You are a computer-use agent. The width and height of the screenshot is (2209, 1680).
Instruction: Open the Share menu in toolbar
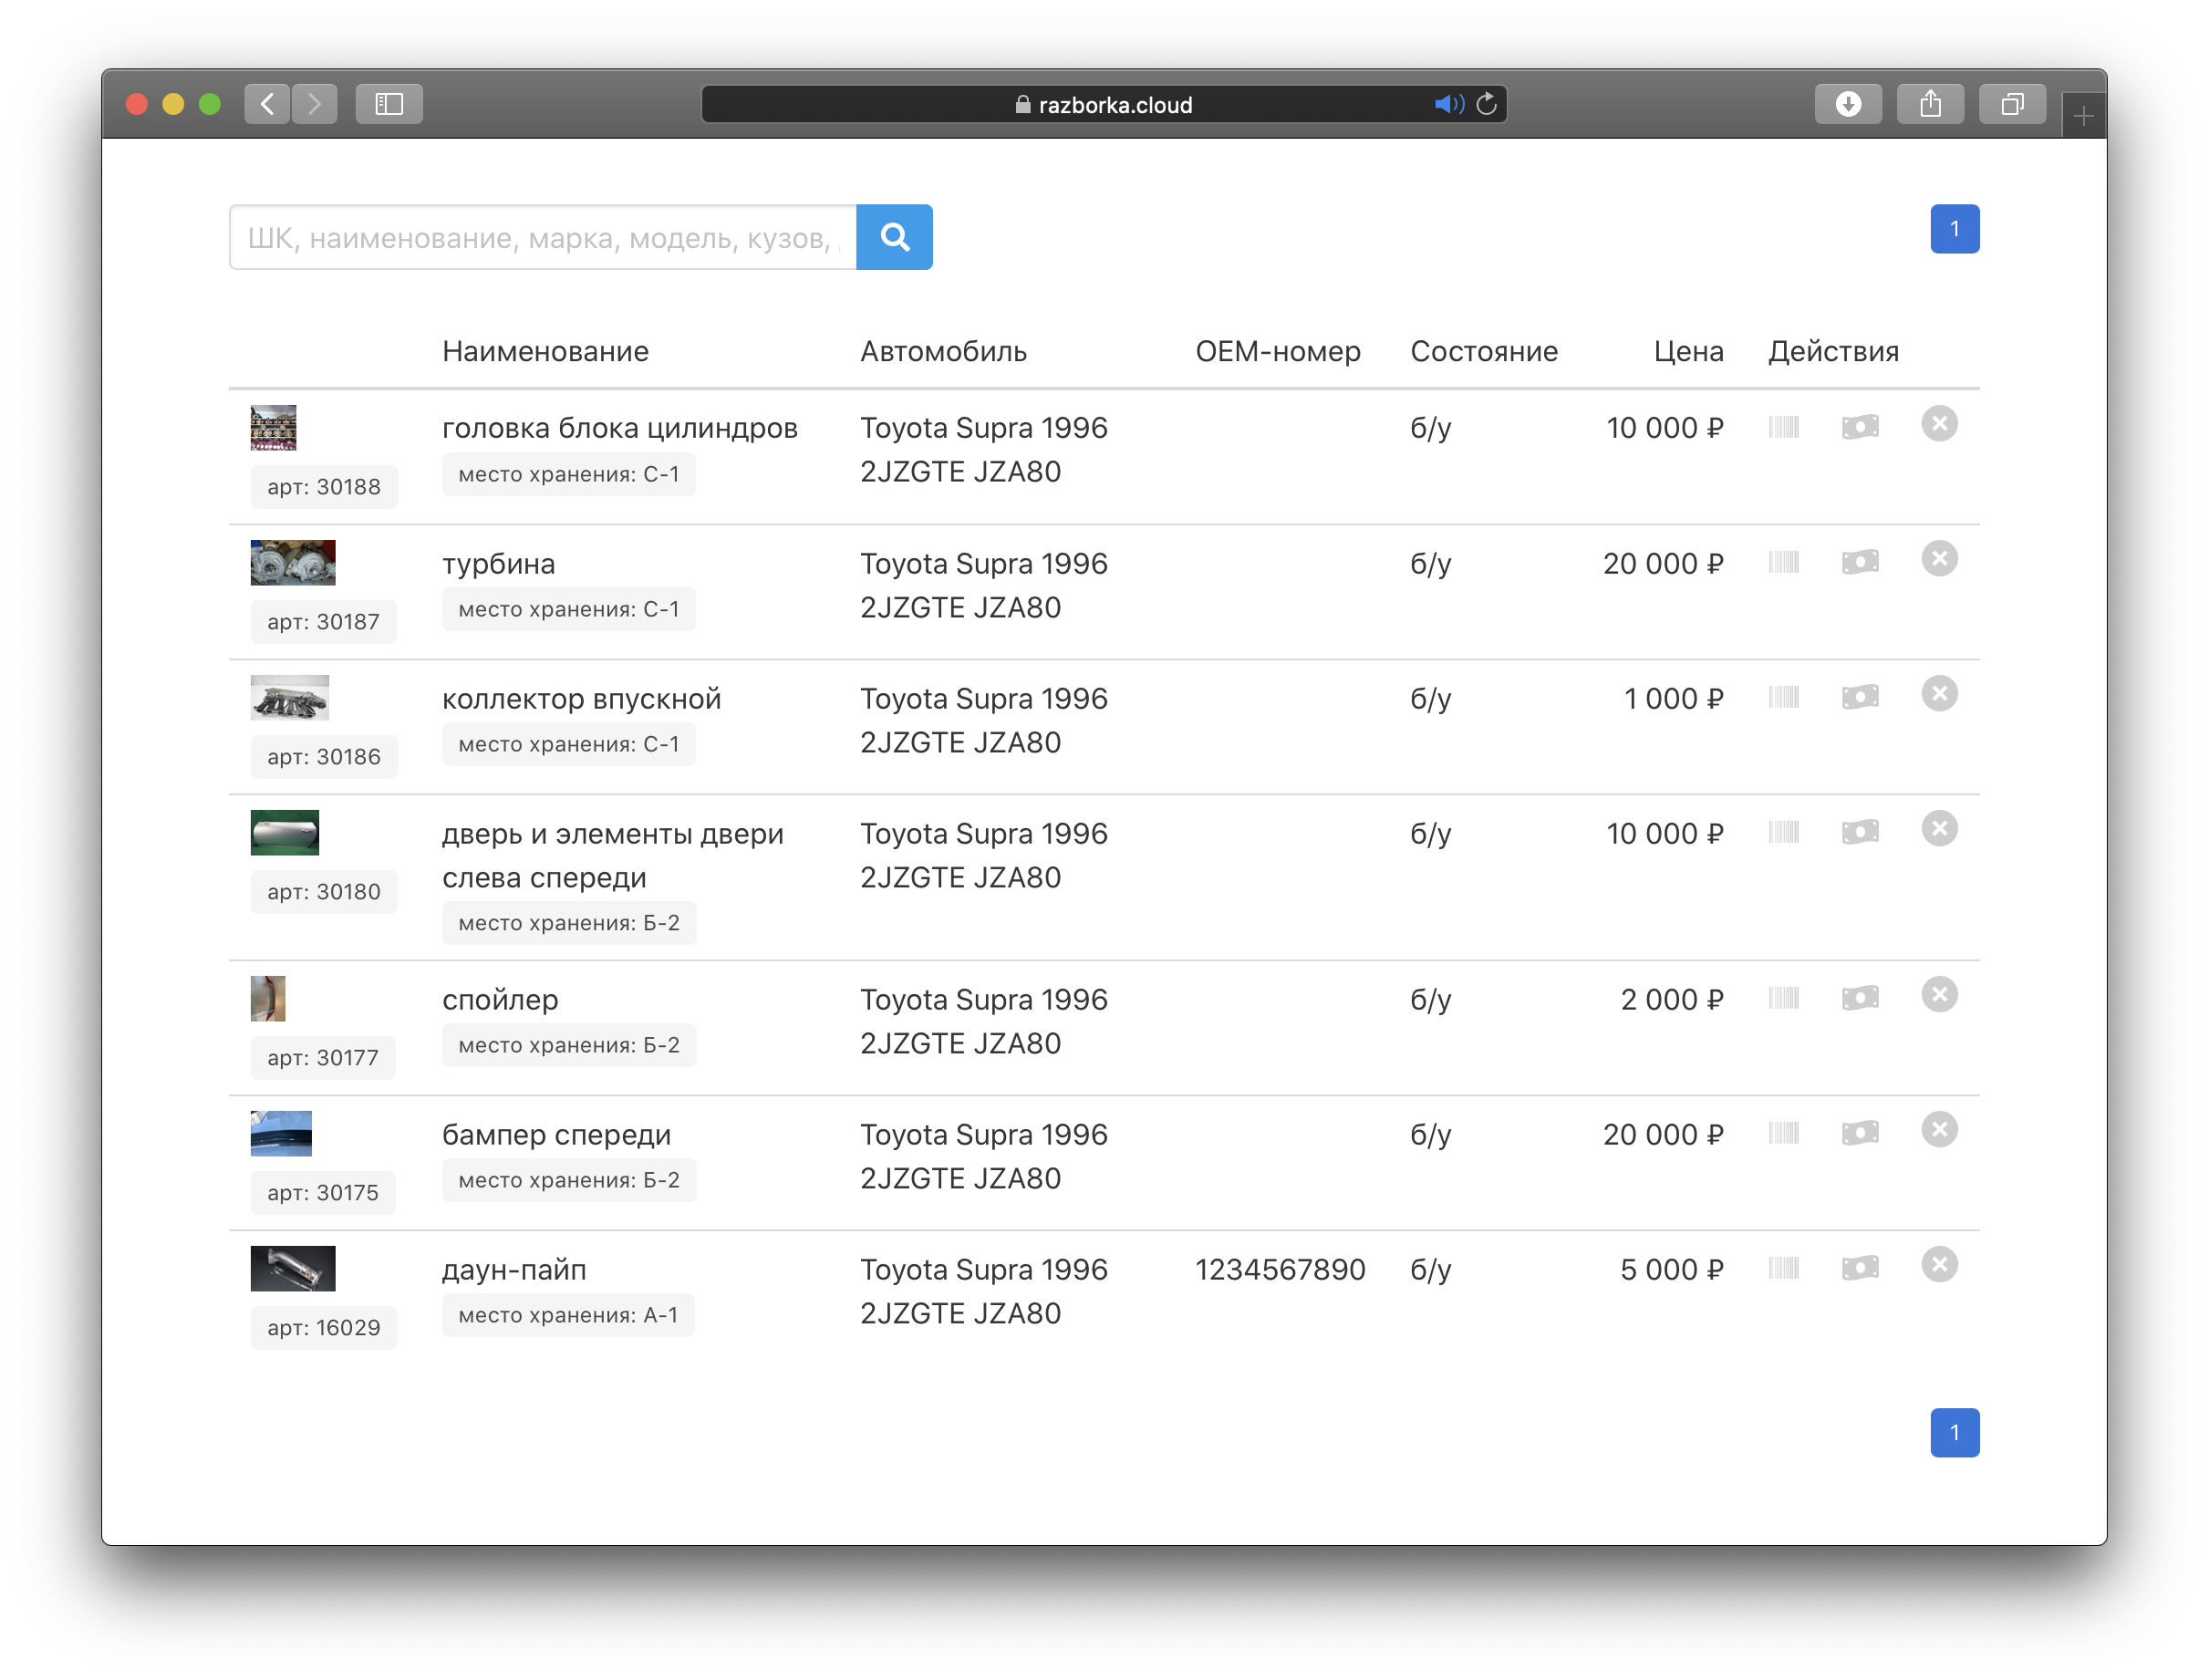click(x=1930, y=104)
